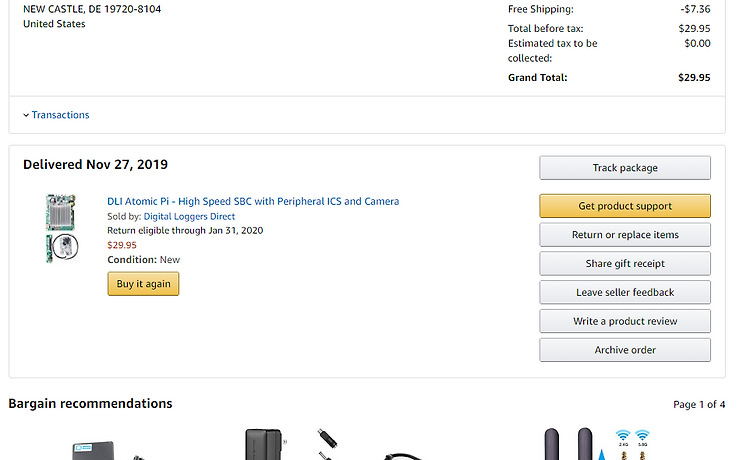Open the power adapter bargain image
Screen dimensions: 750x460
[264, 444]
